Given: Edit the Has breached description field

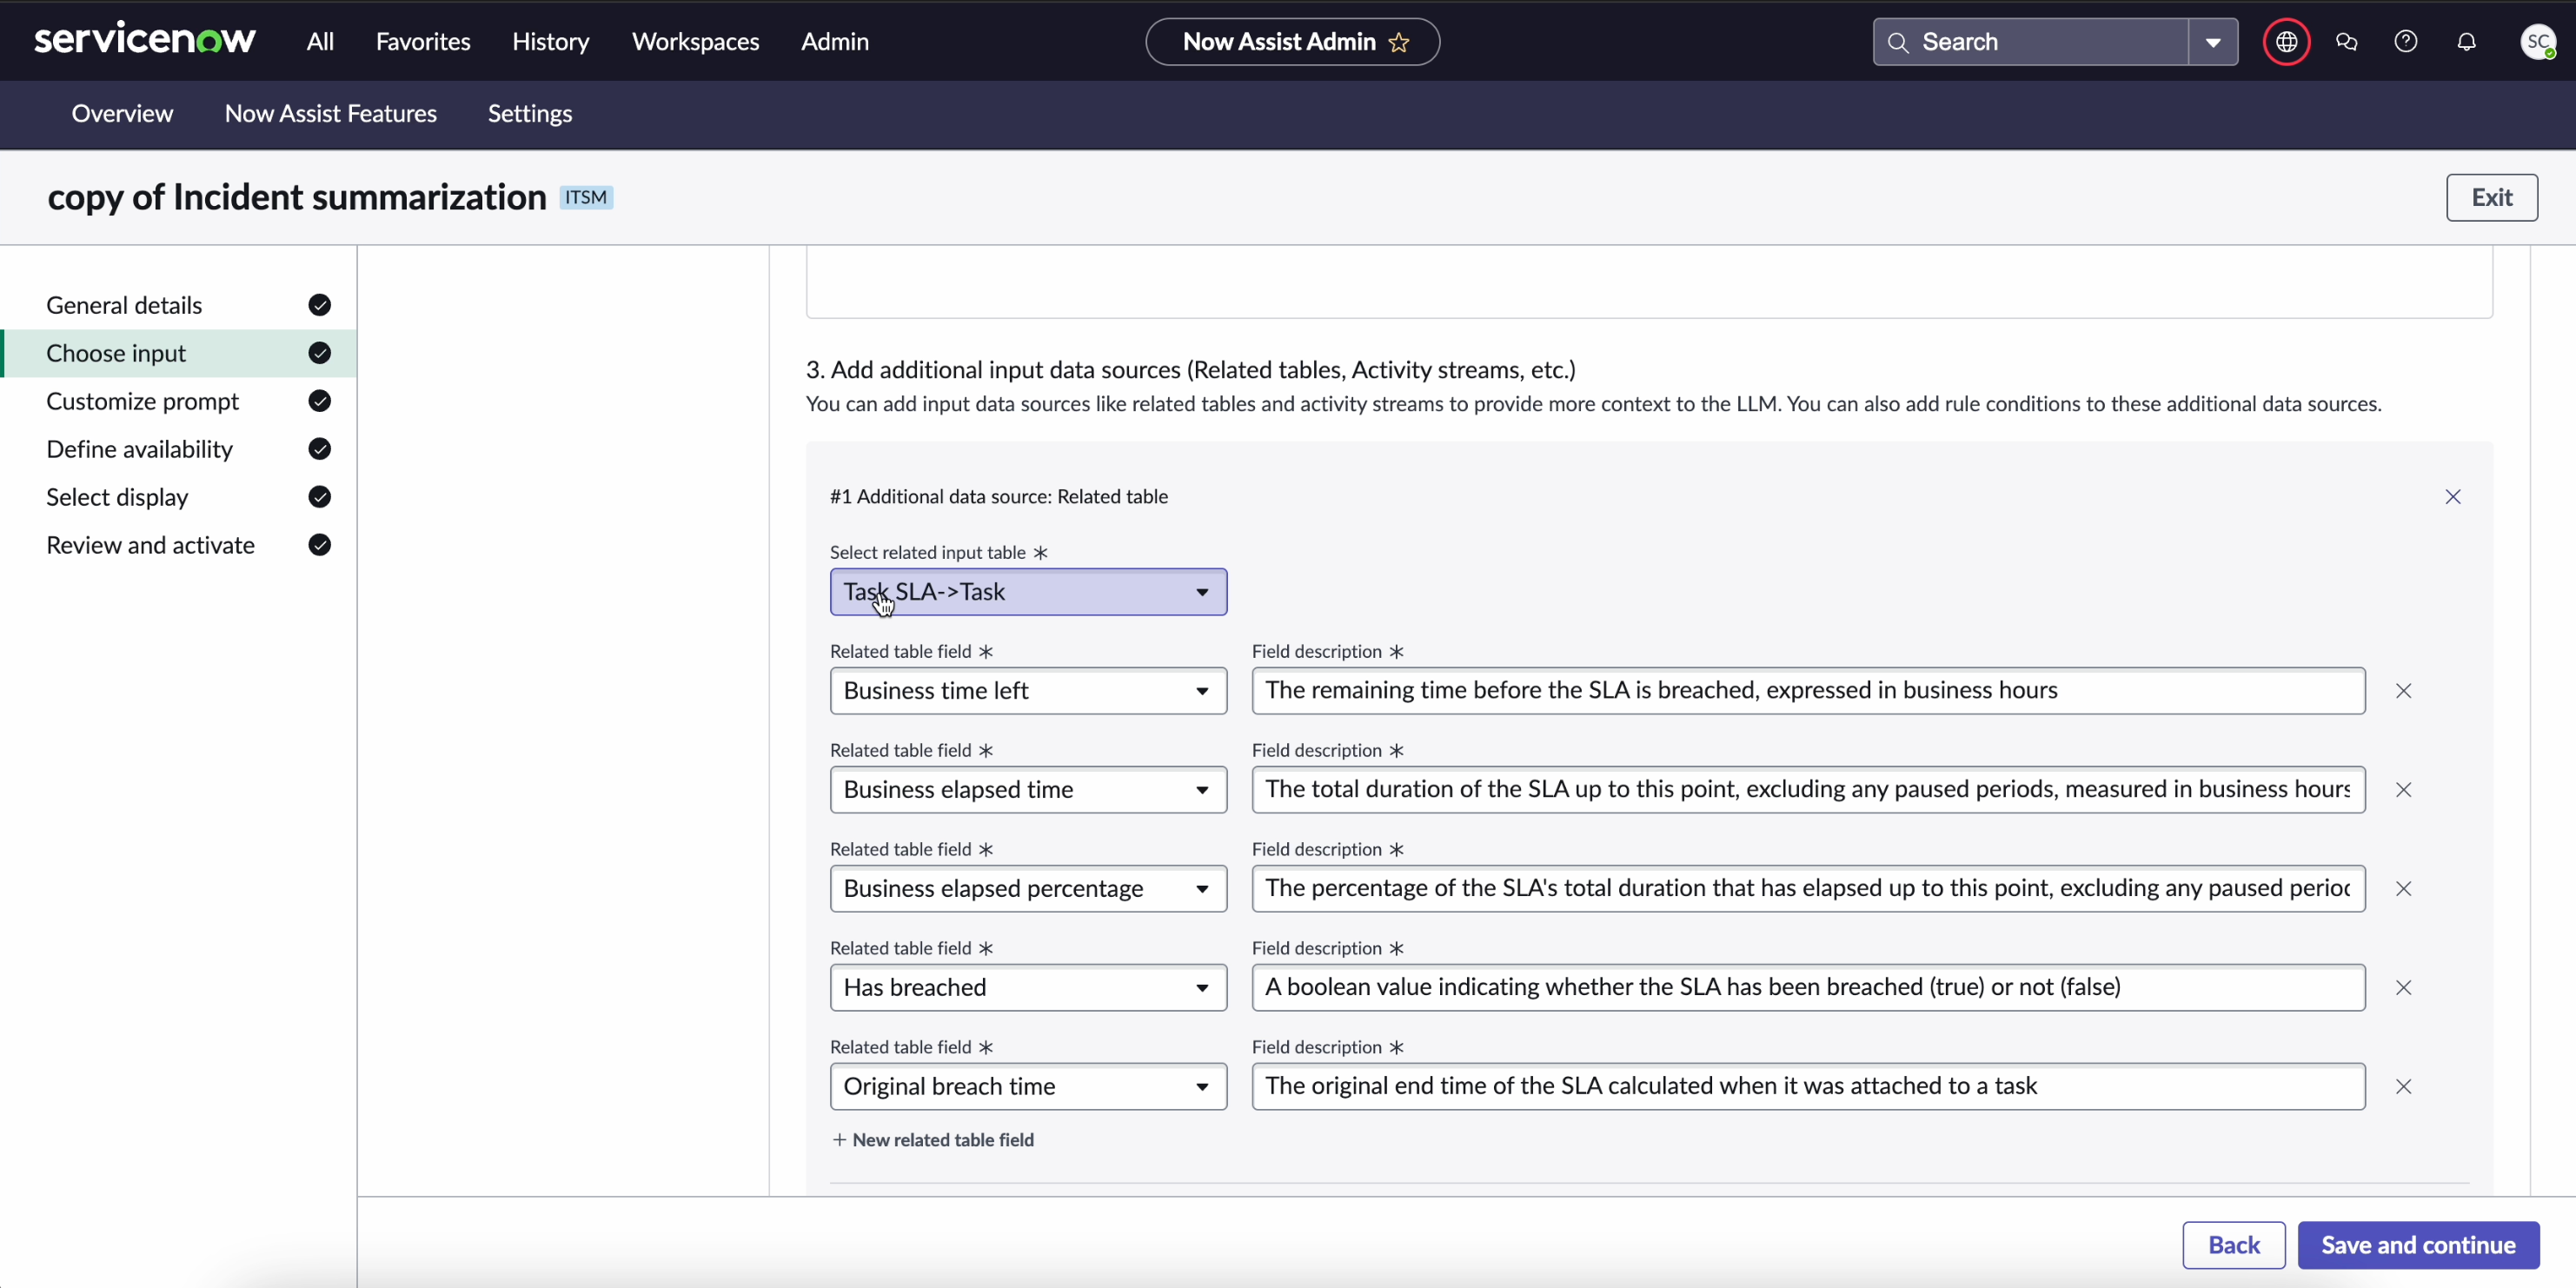Looking at the screenshot, I should [x=1808, y=988].
